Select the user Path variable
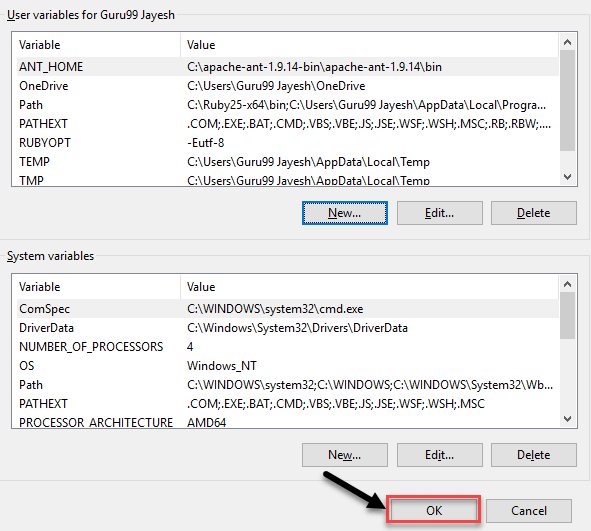The width and height of the screenshot is (591, 531). coord(288,105)
